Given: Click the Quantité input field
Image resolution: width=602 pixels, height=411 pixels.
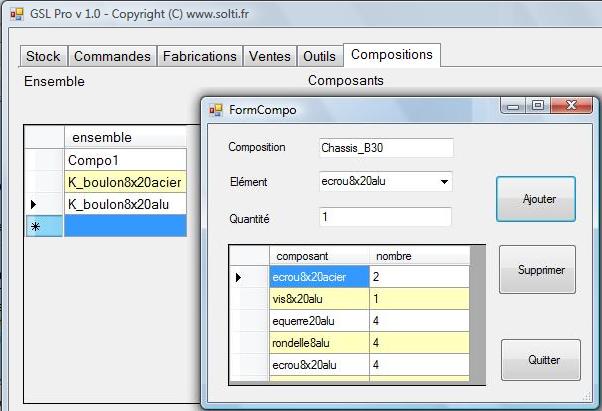Looking at the screenshot, I should [x=385, y=217].
